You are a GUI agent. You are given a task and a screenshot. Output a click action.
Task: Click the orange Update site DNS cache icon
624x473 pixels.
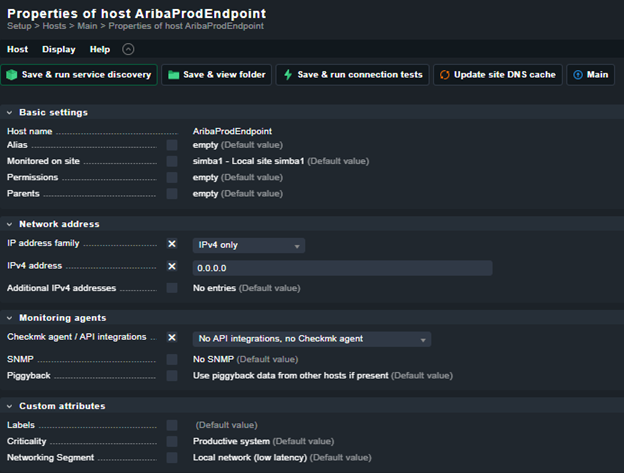(444, 75)
